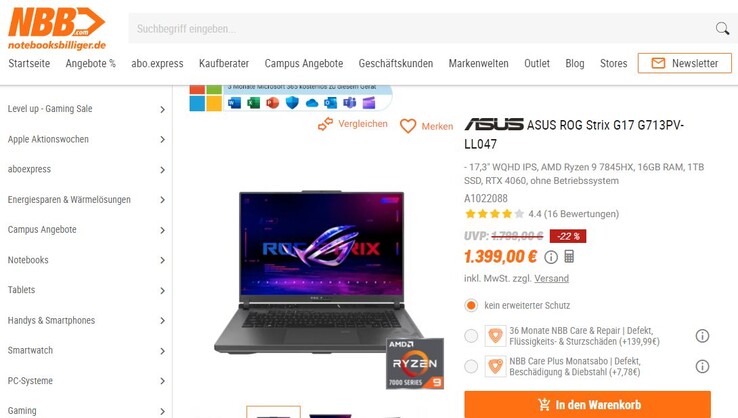Select 36 Monate NBB Care & Repair option
Viewport: 738px width, 418px height.
click(x=471, y=336)
